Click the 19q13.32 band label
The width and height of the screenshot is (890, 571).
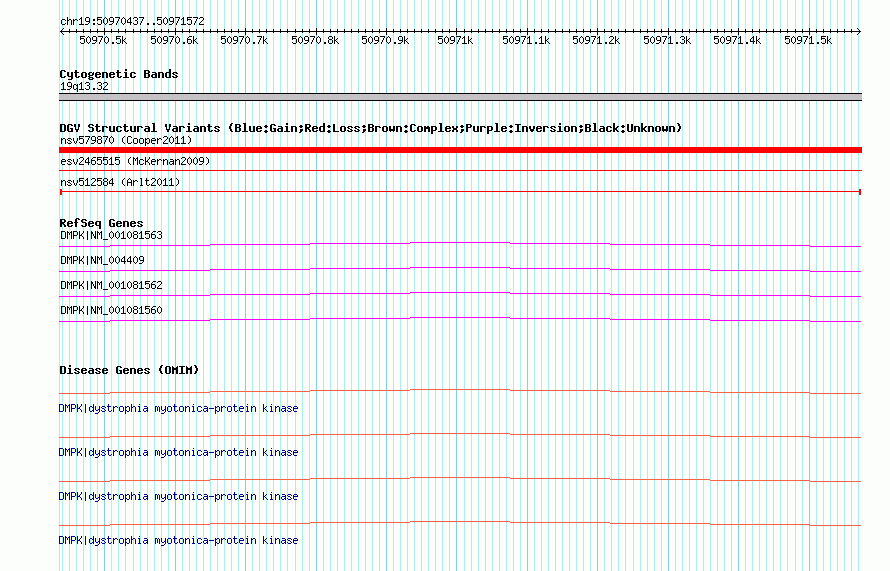coord(84,86)
